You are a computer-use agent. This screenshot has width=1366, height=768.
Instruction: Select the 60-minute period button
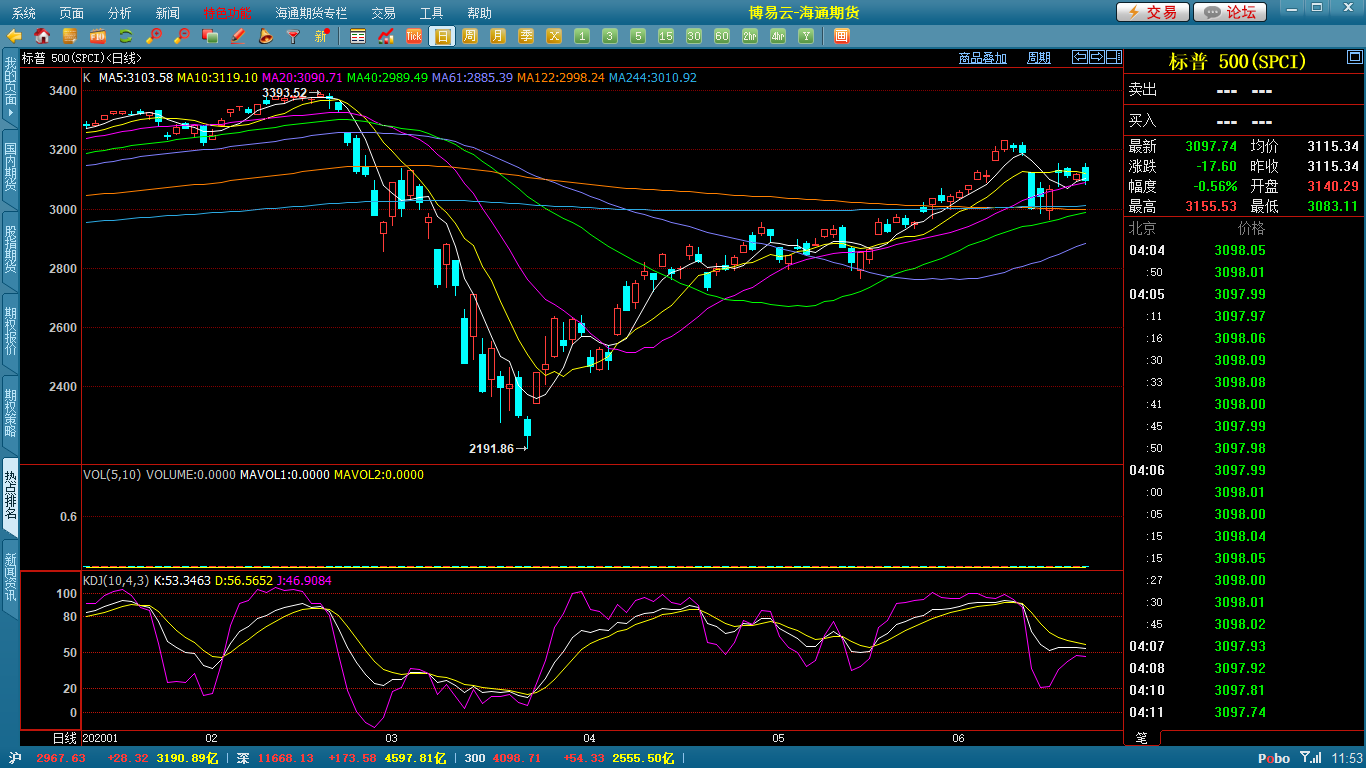tap(722, 36)
